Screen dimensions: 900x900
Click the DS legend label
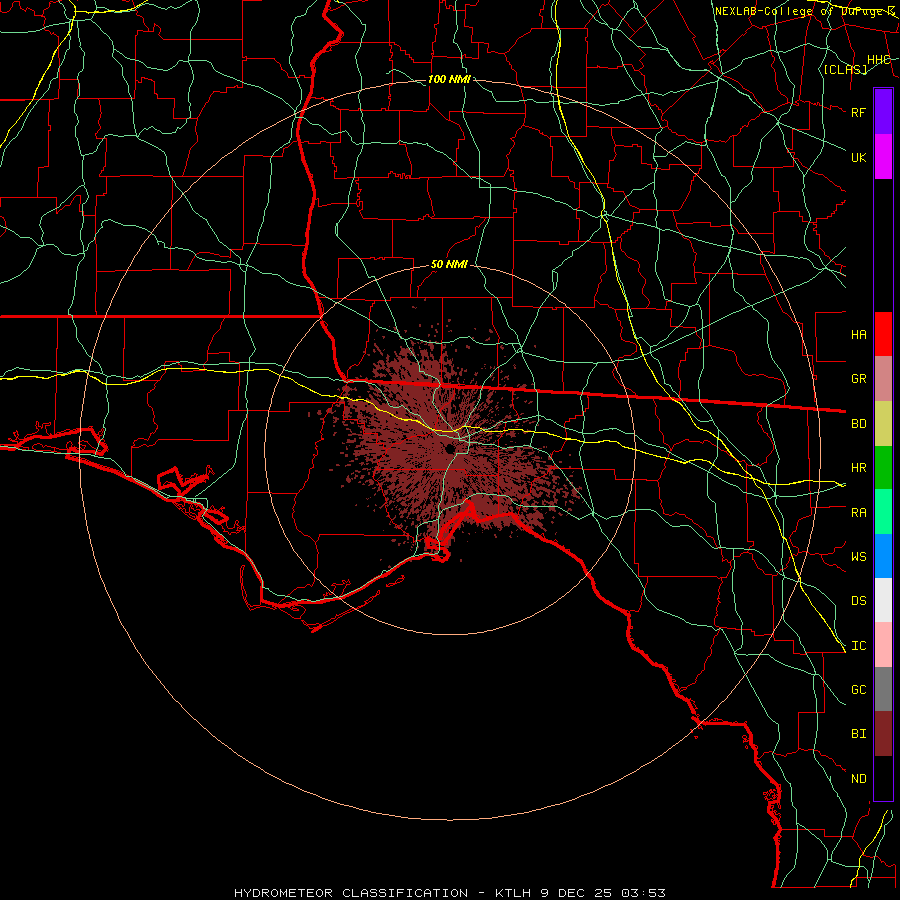coord(858,601)
